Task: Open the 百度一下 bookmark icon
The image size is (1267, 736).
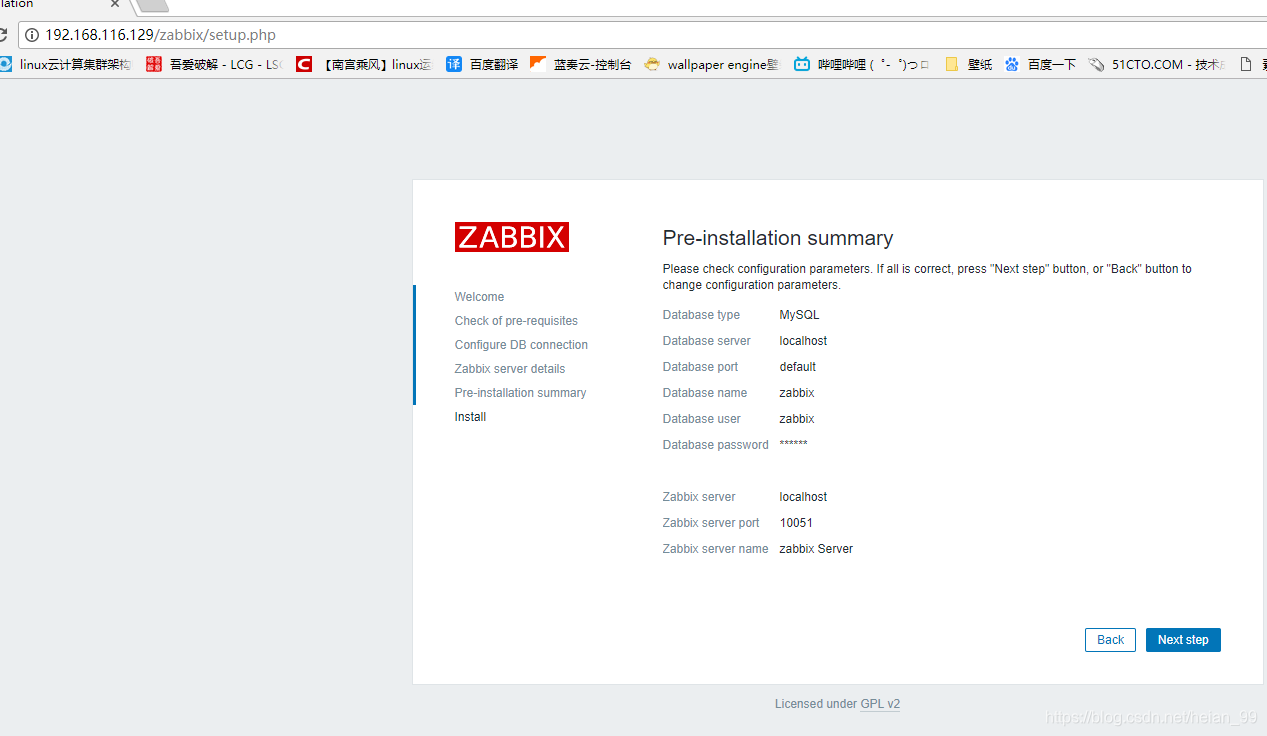Action: (1012, 64)
